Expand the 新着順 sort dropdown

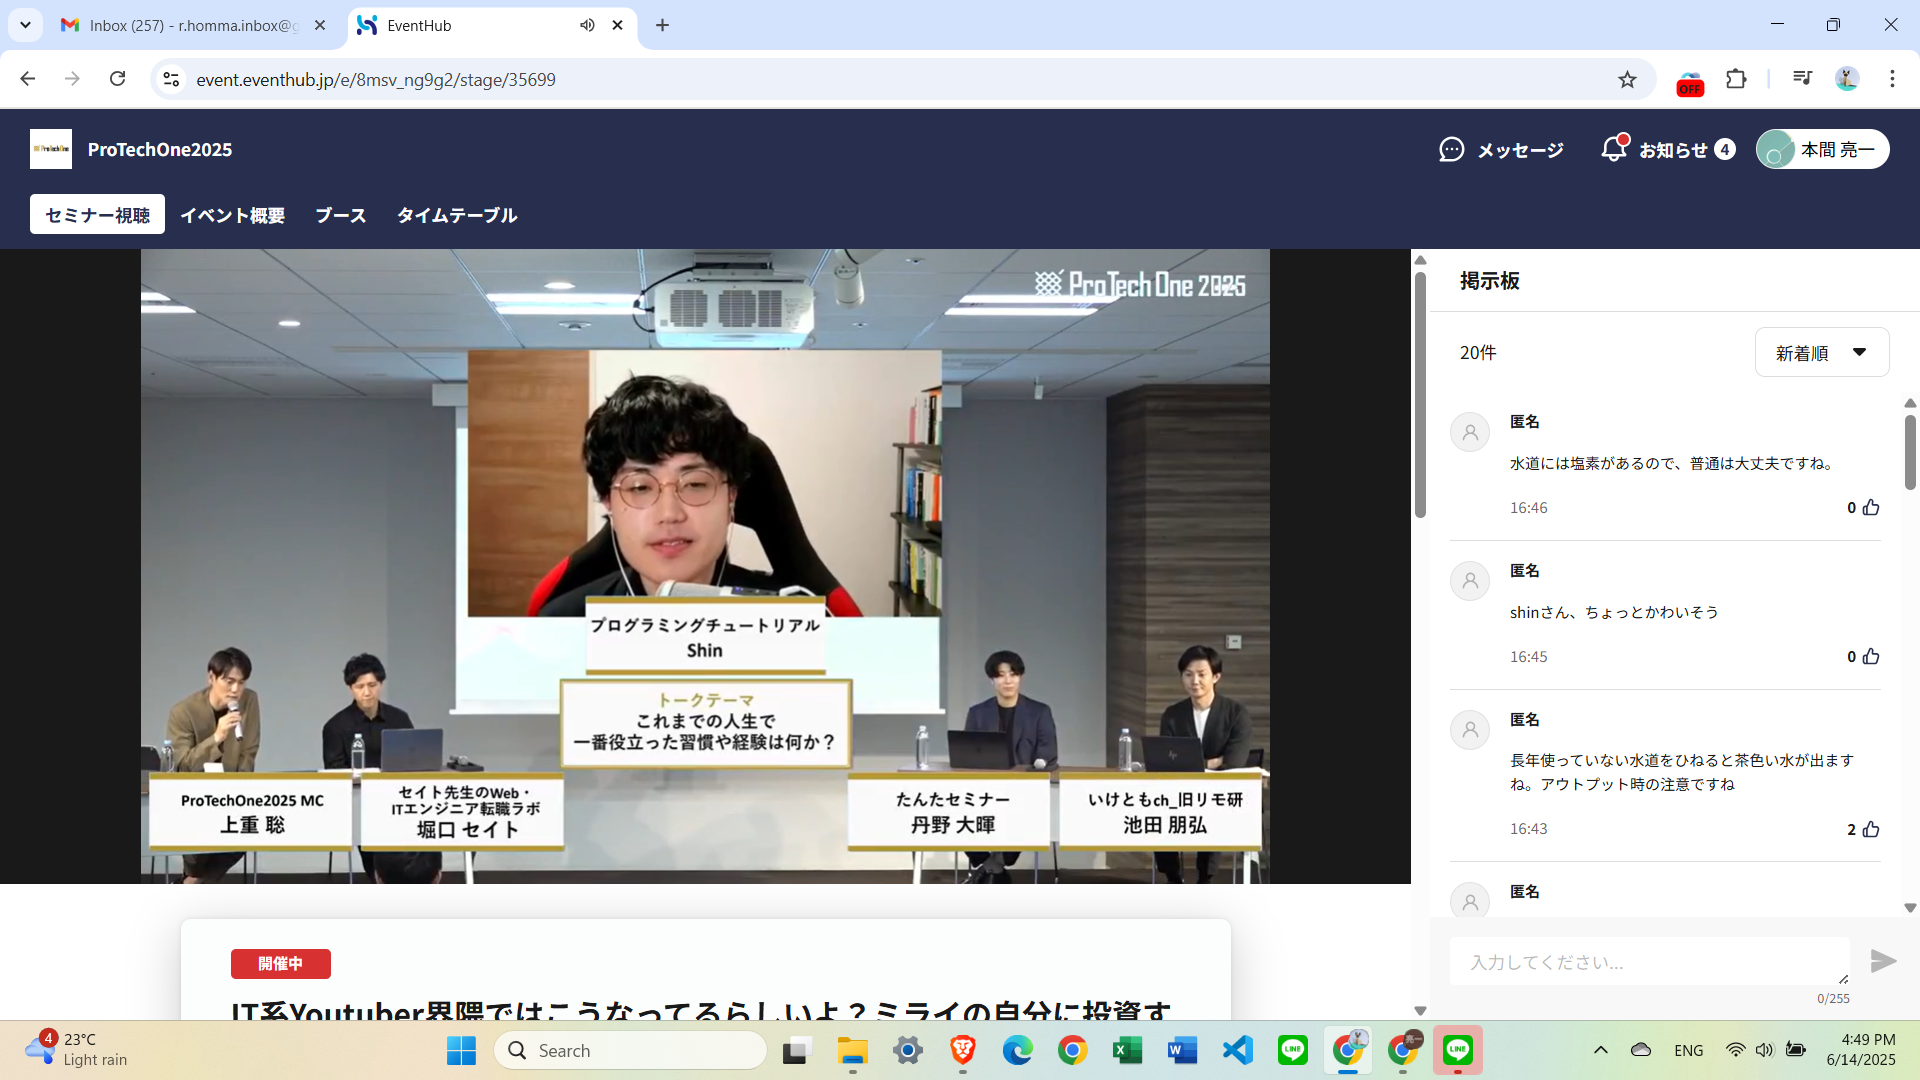coord(1821,352)
